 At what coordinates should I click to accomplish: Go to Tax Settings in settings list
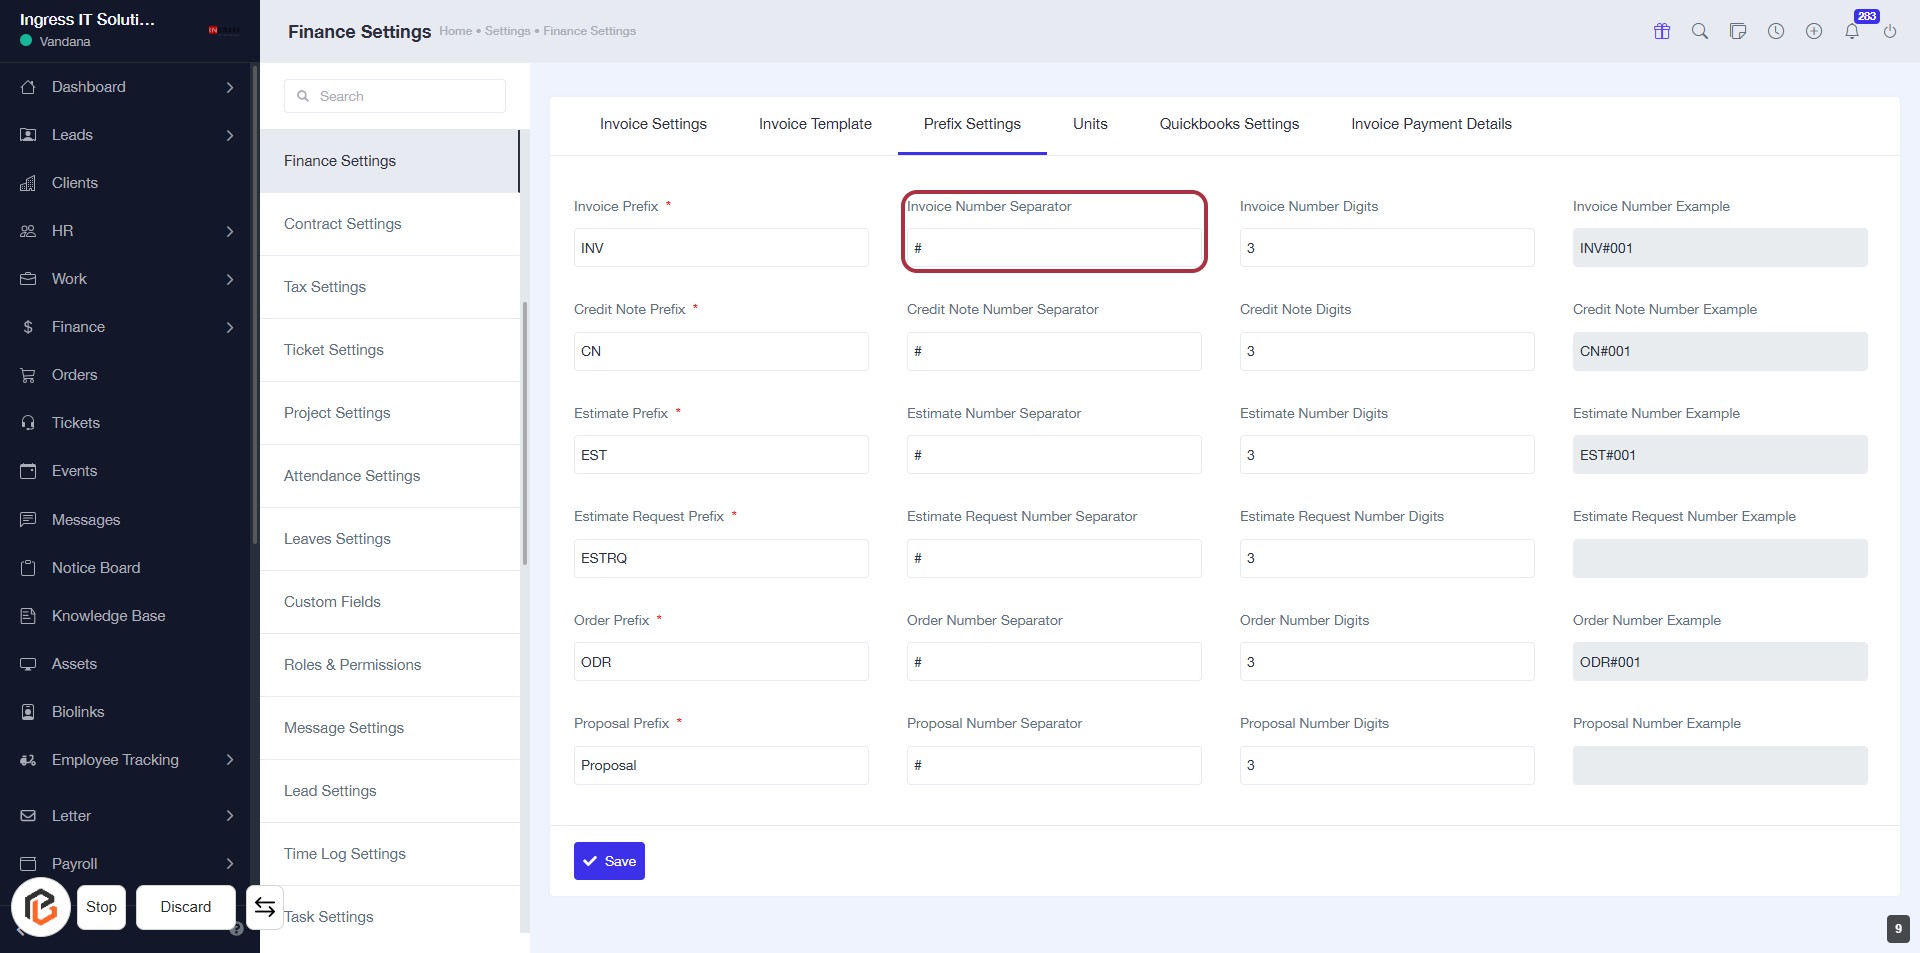(325, 287)
